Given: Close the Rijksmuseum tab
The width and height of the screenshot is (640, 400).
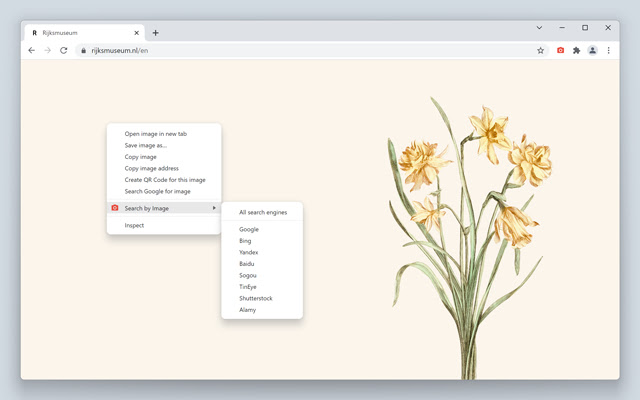Looking at the screenshot, I should 137,32.
